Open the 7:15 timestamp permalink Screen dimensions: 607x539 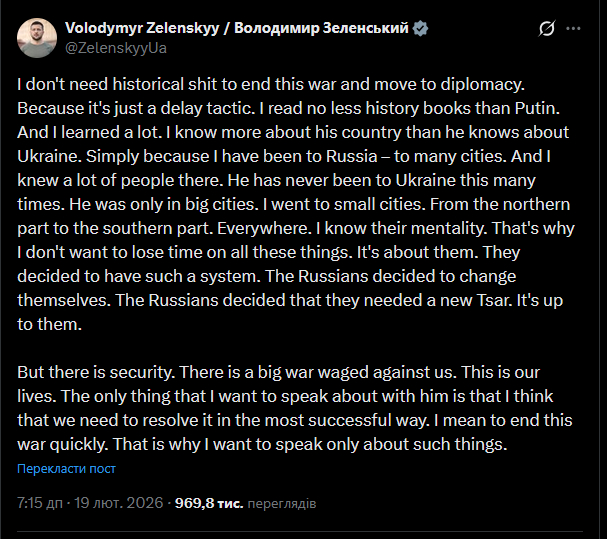[88, 500]
